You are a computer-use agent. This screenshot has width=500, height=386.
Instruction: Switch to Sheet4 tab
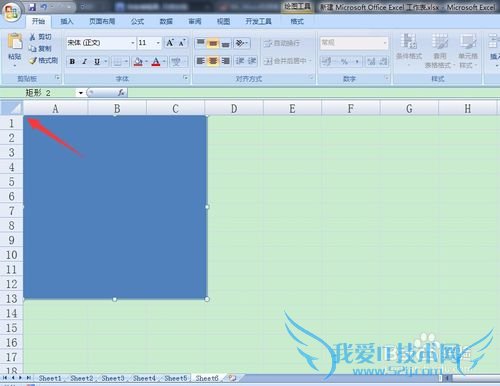click(144, 378)
